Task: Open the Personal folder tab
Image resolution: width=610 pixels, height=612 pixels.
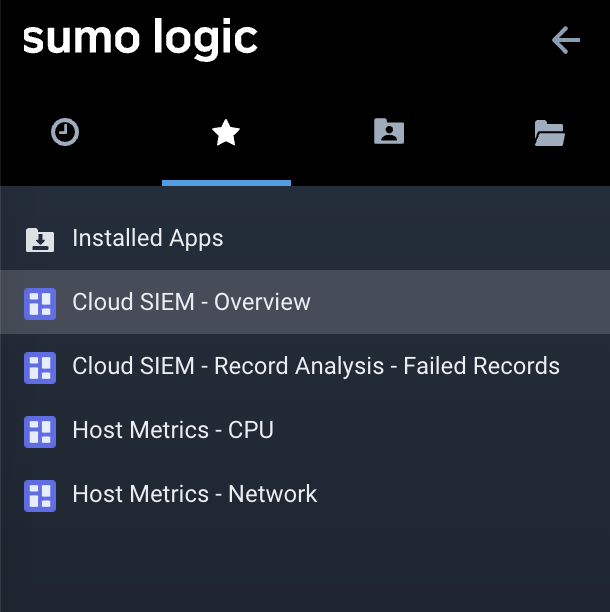Action: pos(388,132)
